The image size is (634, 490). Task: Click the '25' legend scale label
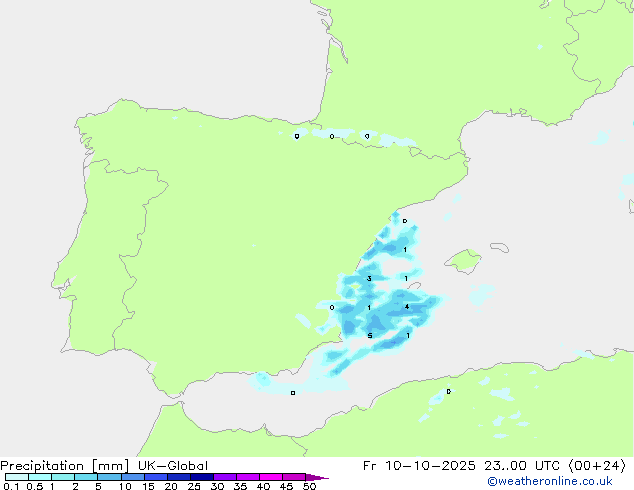(x=194, y=486)
